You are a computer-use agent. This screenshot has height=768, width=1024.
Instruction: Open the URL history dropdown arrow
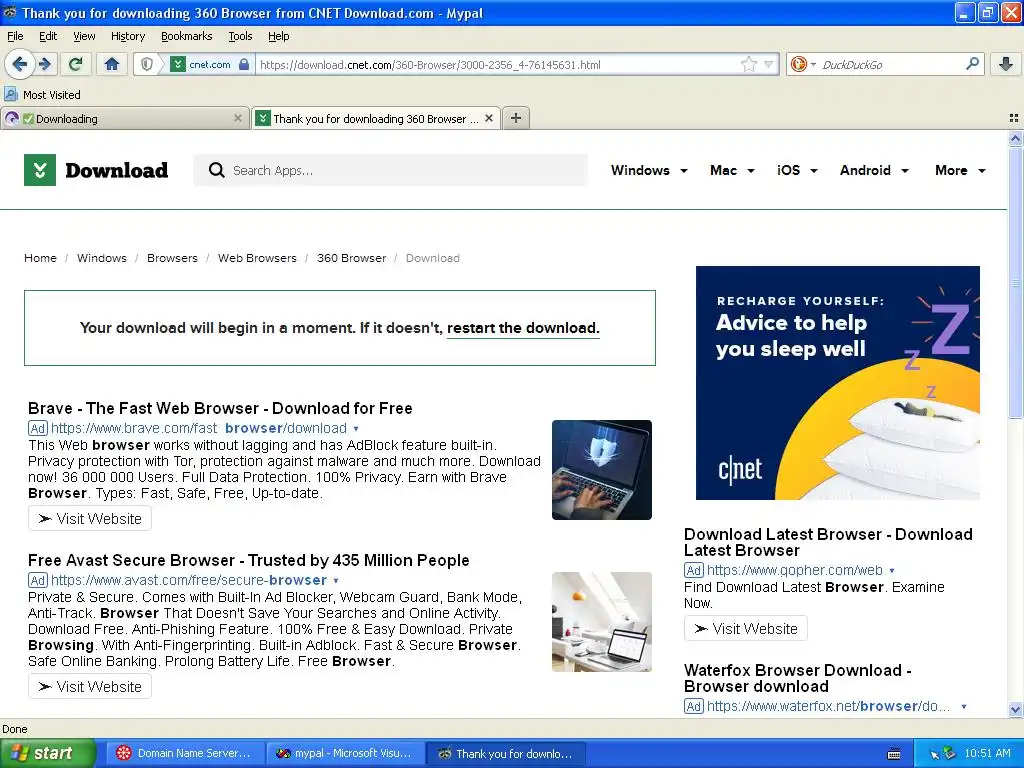(x=769, y=64)
